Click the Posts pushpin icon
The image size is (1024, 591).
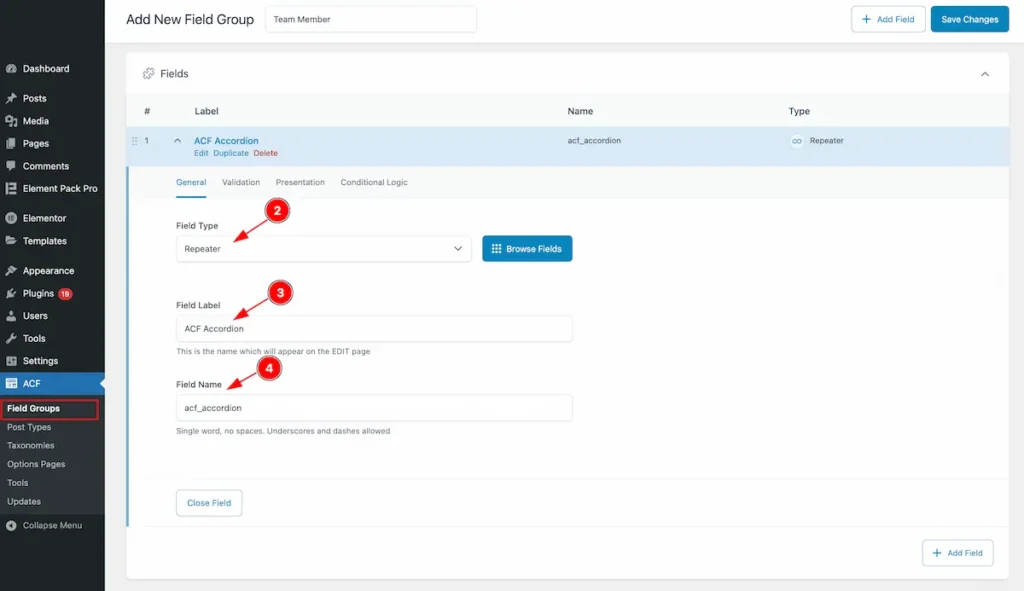(11, 99)
